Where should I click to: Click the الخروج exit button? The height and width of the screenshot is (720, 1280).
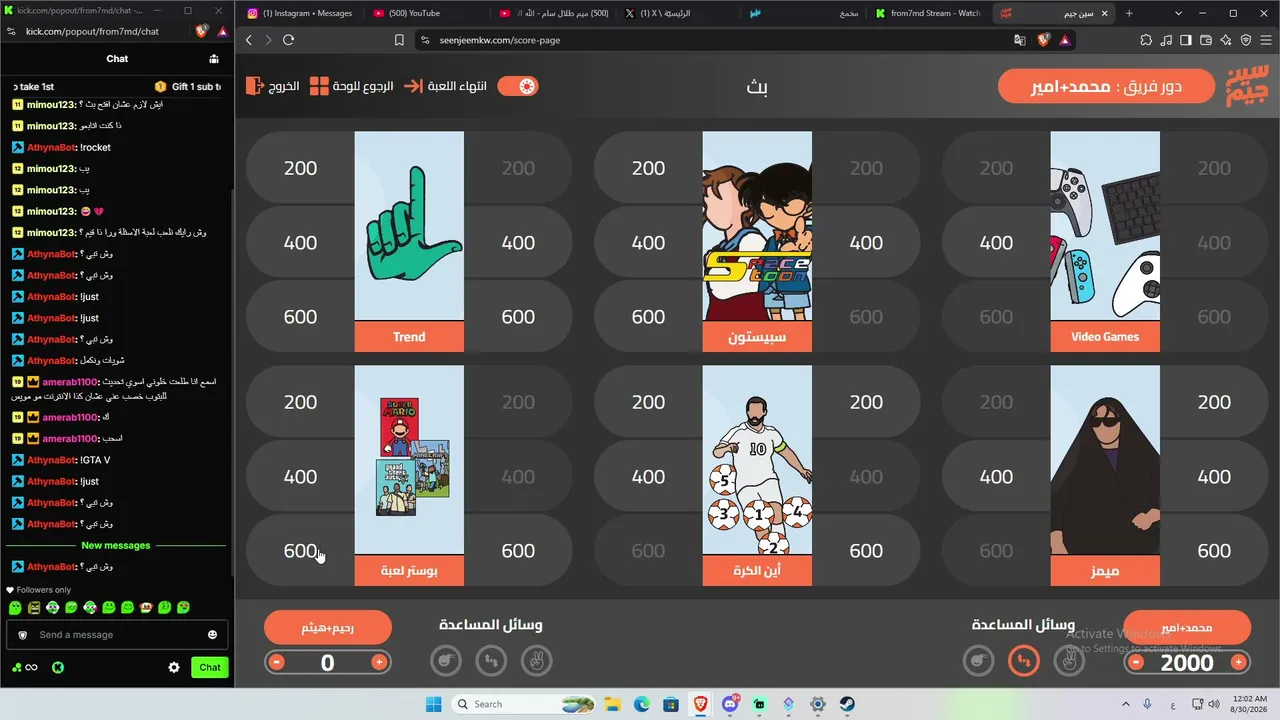point(272,86)
